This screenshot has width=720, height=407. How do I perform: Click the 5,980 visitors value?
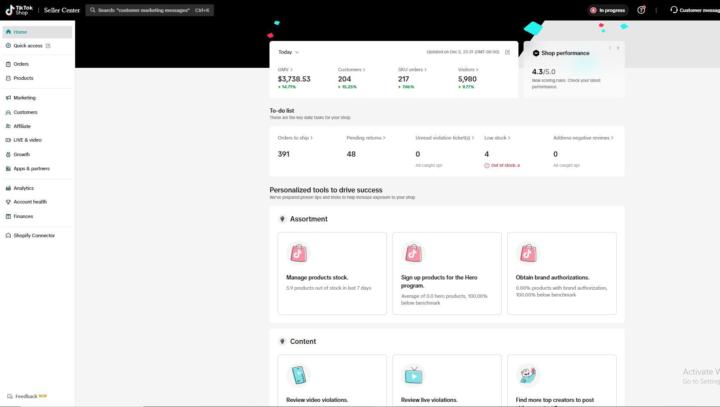point(467,79)
